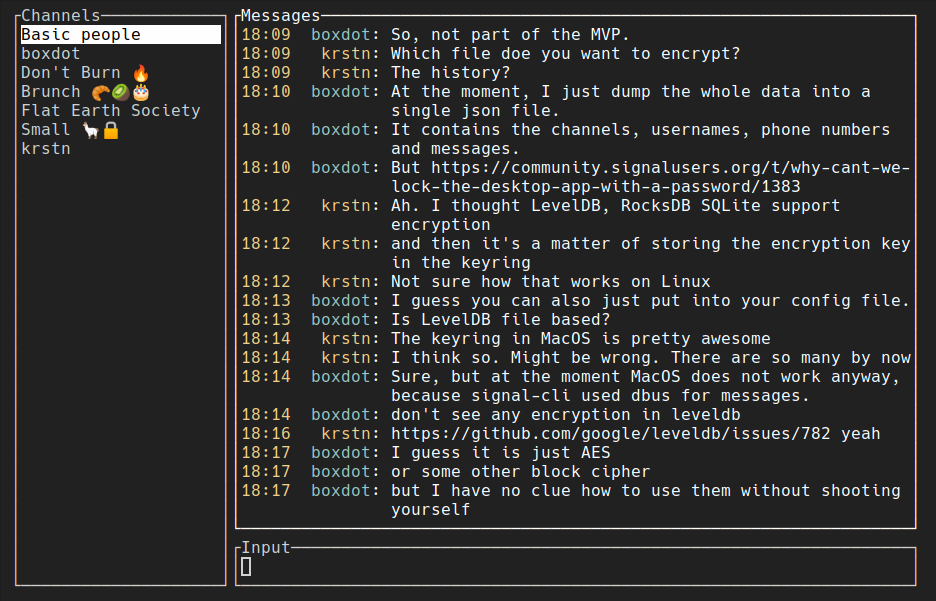Click the block cursor in the input box
The height and width of the screenshot is (601, 936).
(243, 566)
